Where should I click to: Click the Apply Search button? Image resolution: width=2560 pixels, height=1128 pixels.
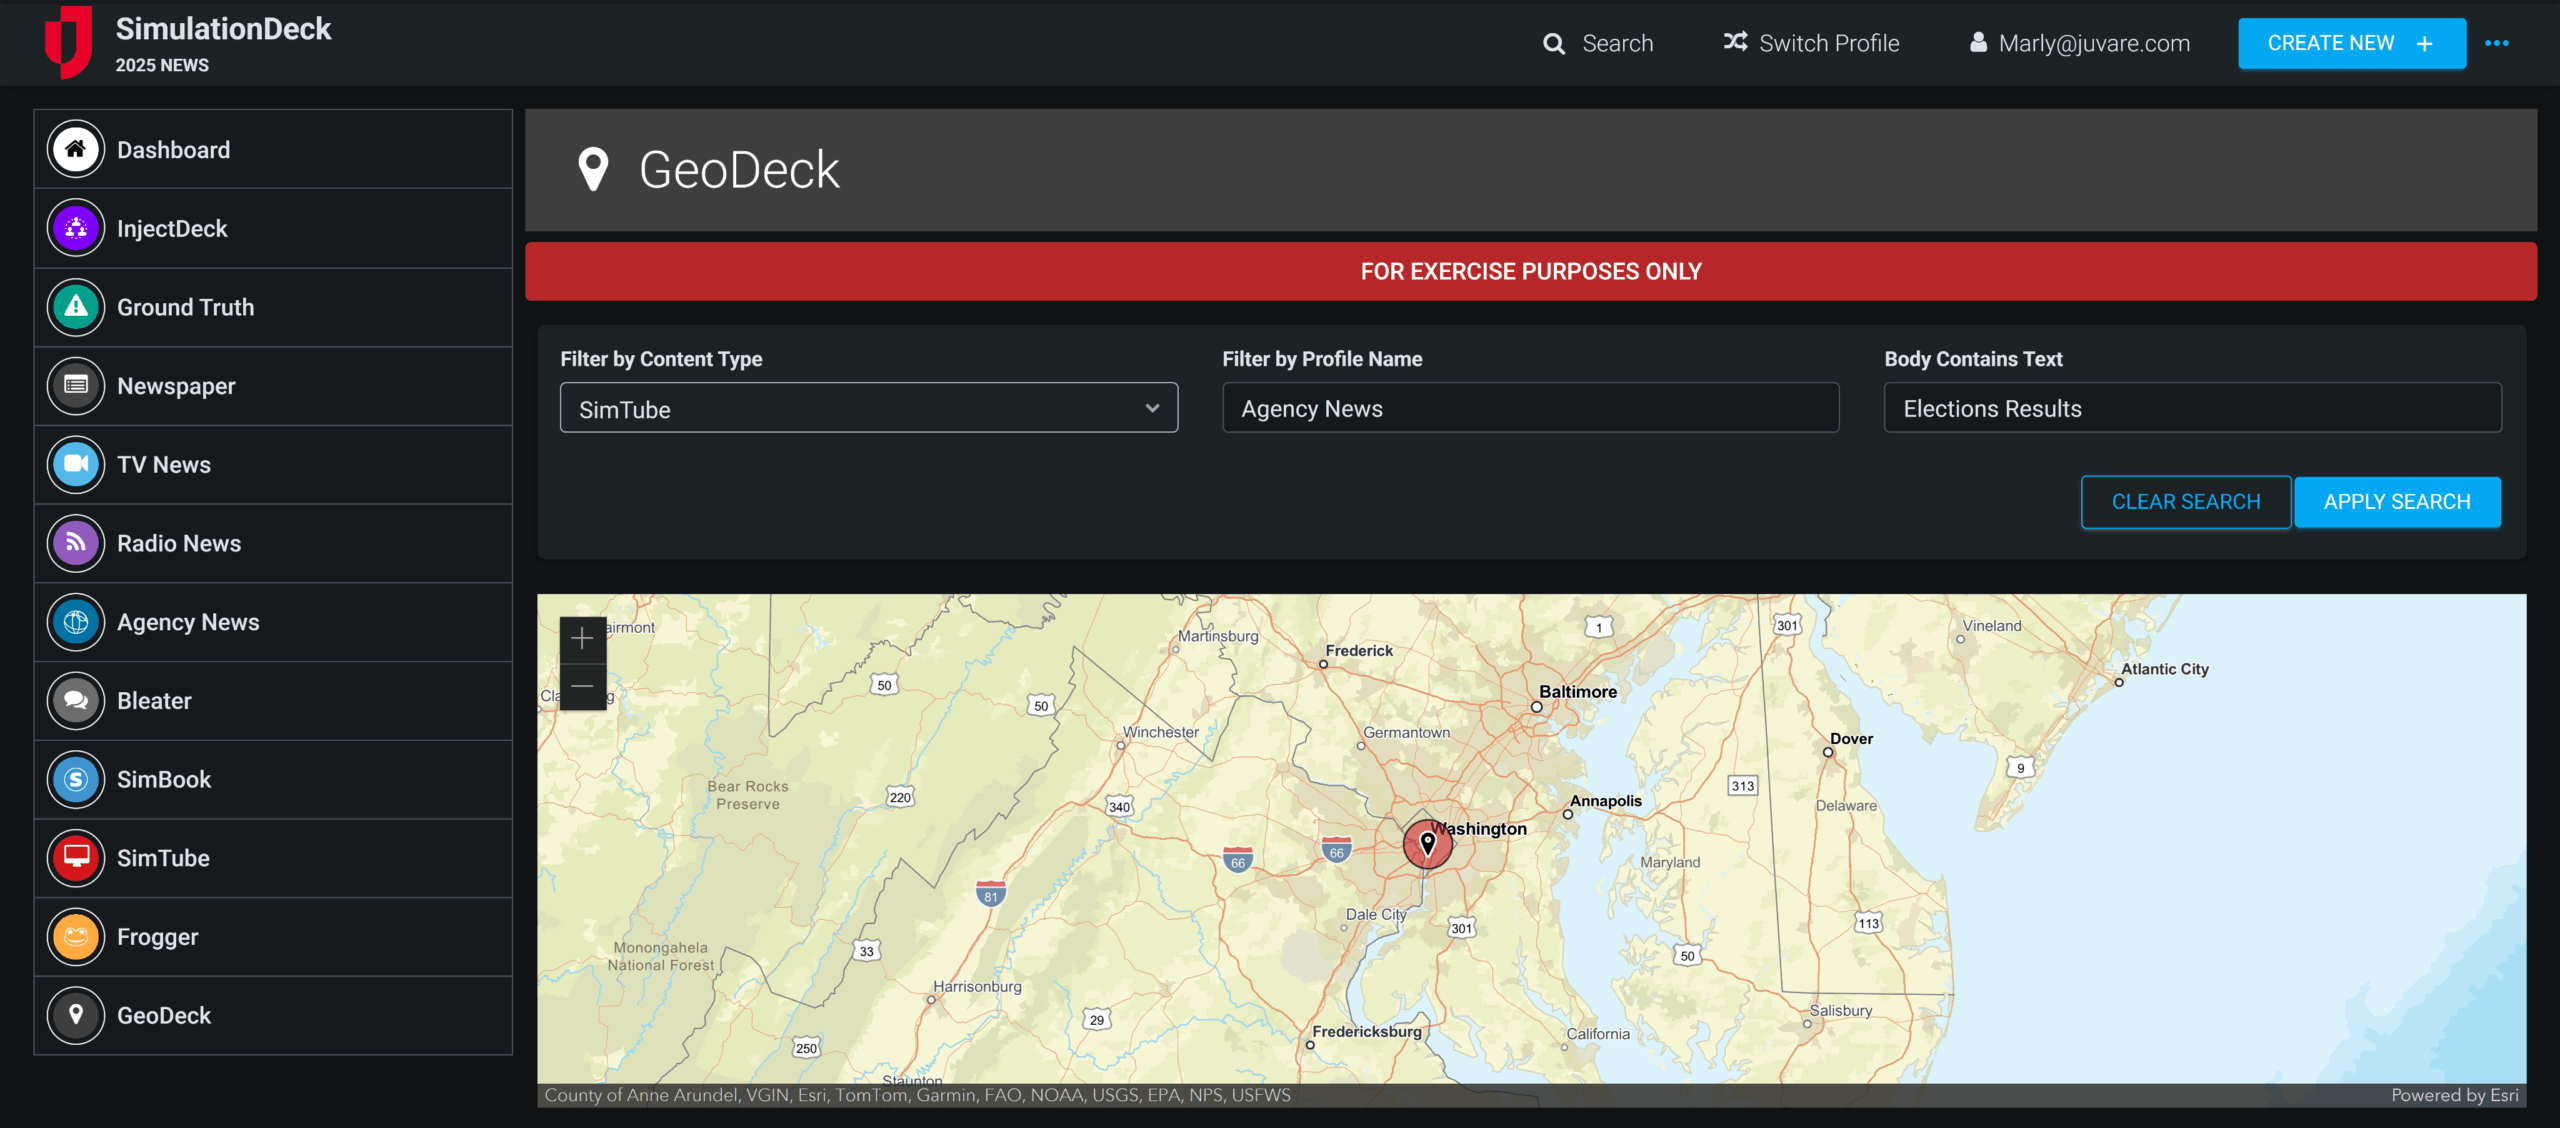click(2398, 501)
